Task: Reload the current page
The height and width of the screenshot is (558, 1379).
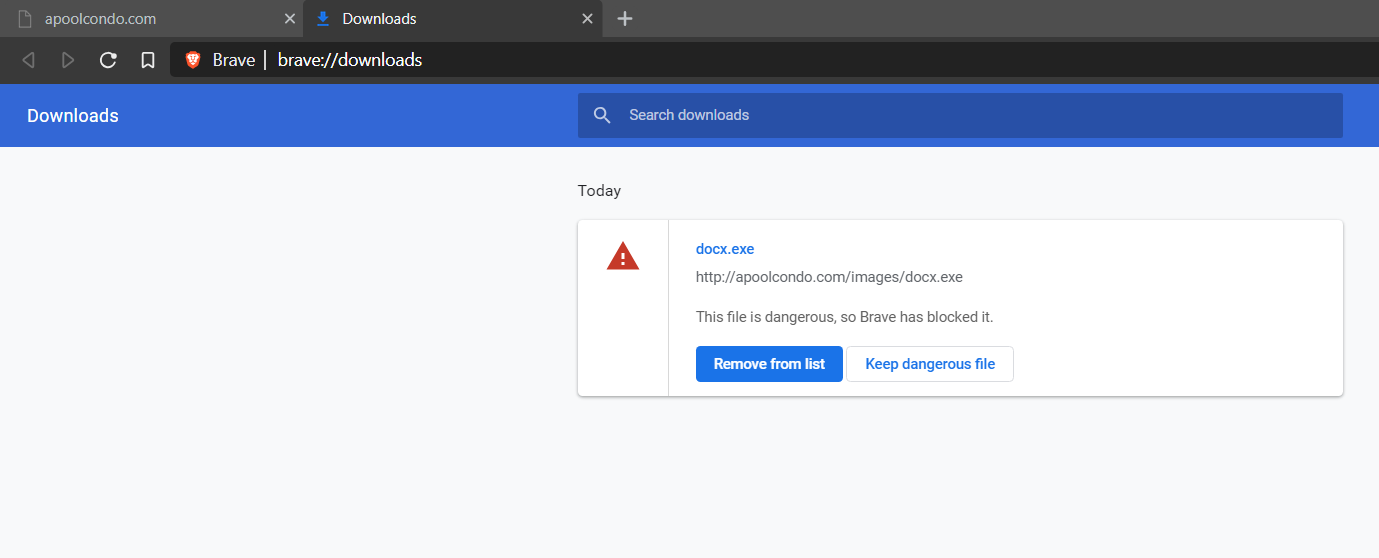Action: [x=108, y=60]
